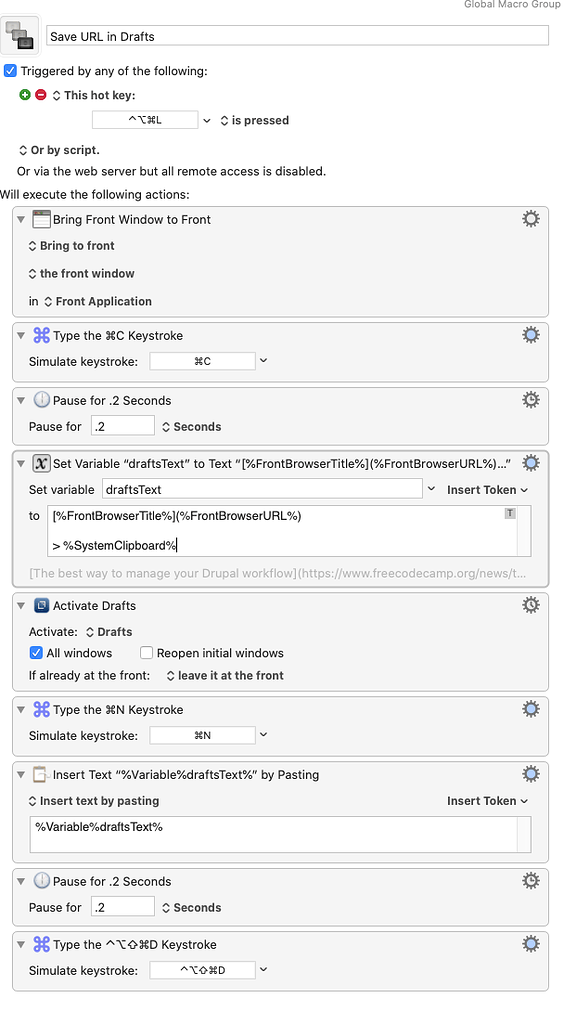This screenshot has height=1024, width=564.
Task: Open Insert Token menu in Set Variable action
Action: coord(488,490)
